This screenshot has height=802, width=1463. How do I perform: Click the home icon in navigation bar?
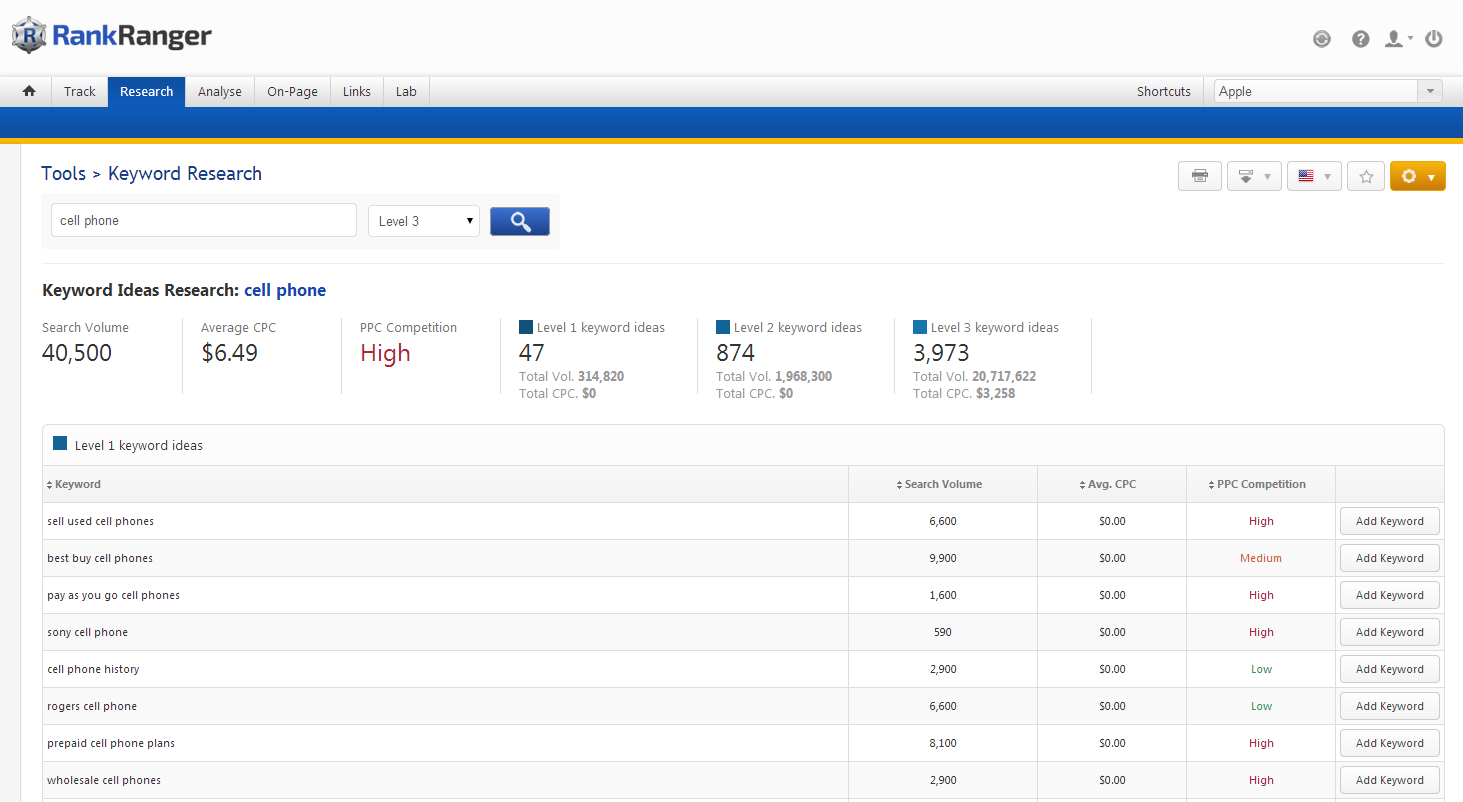click(29, 91)
